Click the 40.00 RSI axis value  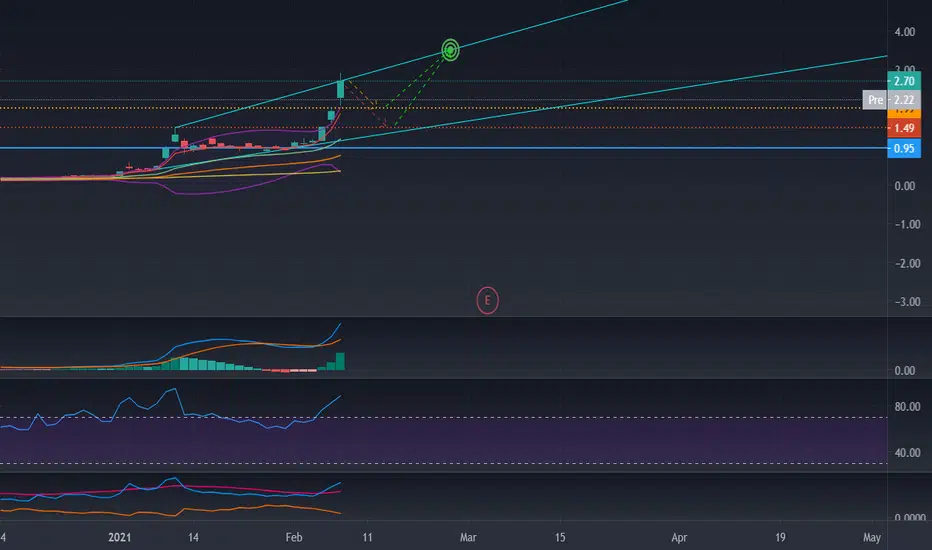pyautogui.click(x=907, y=452)
